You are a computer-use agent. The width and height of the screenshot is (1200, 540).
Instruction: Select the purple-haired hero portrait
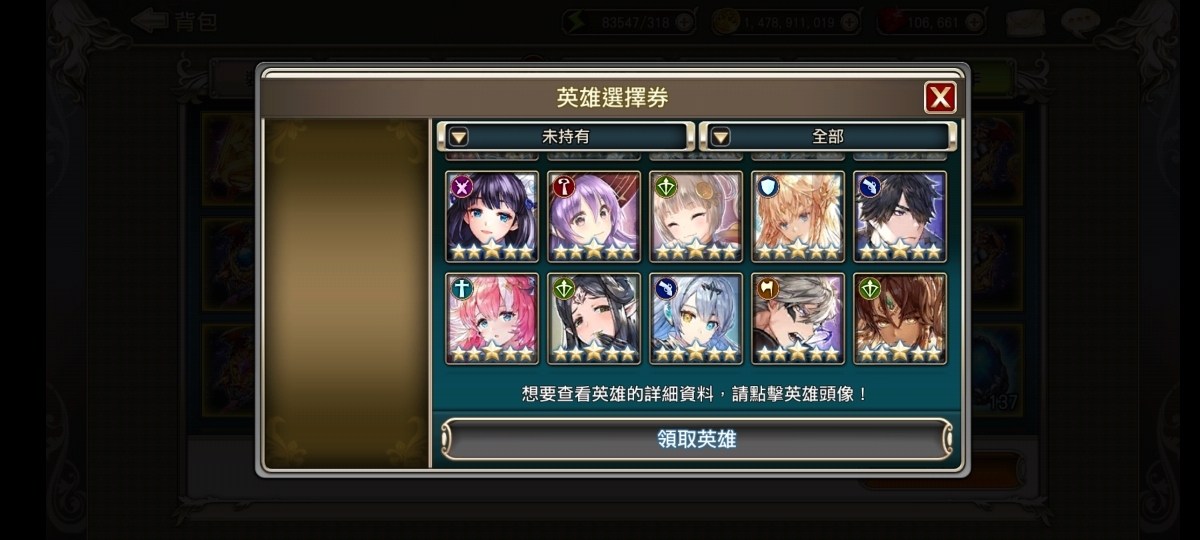coord(593,216)
